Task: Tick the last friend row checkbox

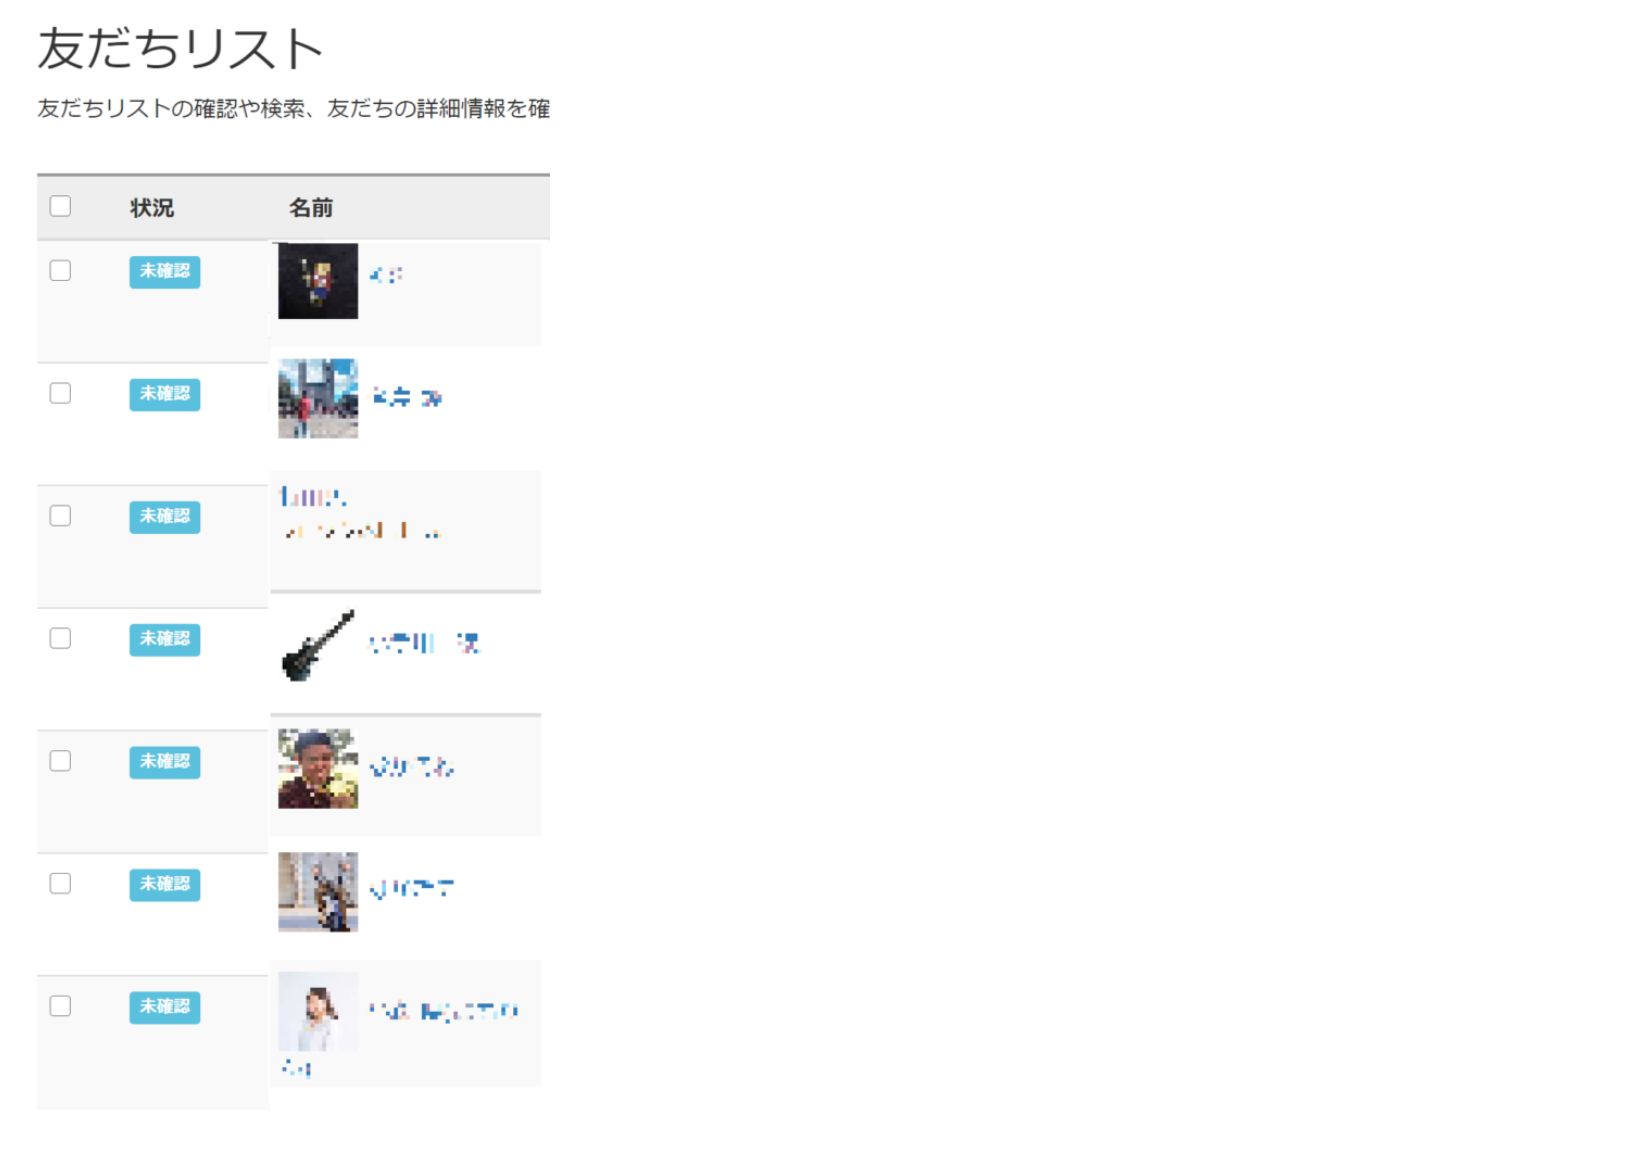Action: [x=61, y=1006]
